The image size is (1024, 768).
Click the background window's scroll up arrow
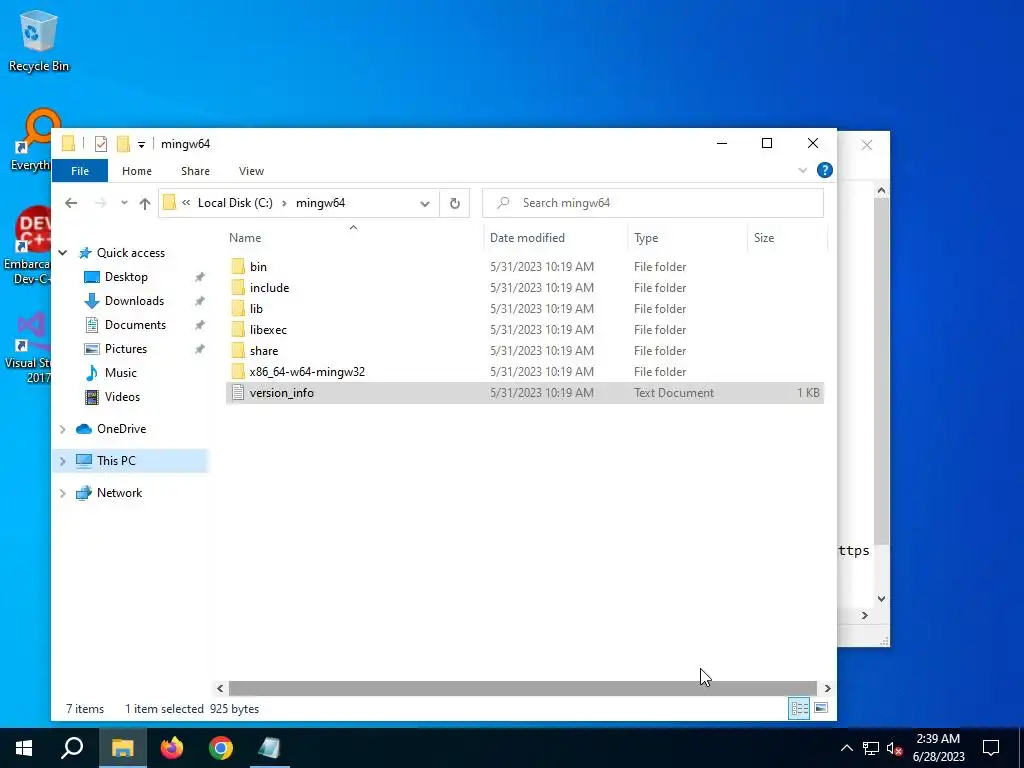882,191
